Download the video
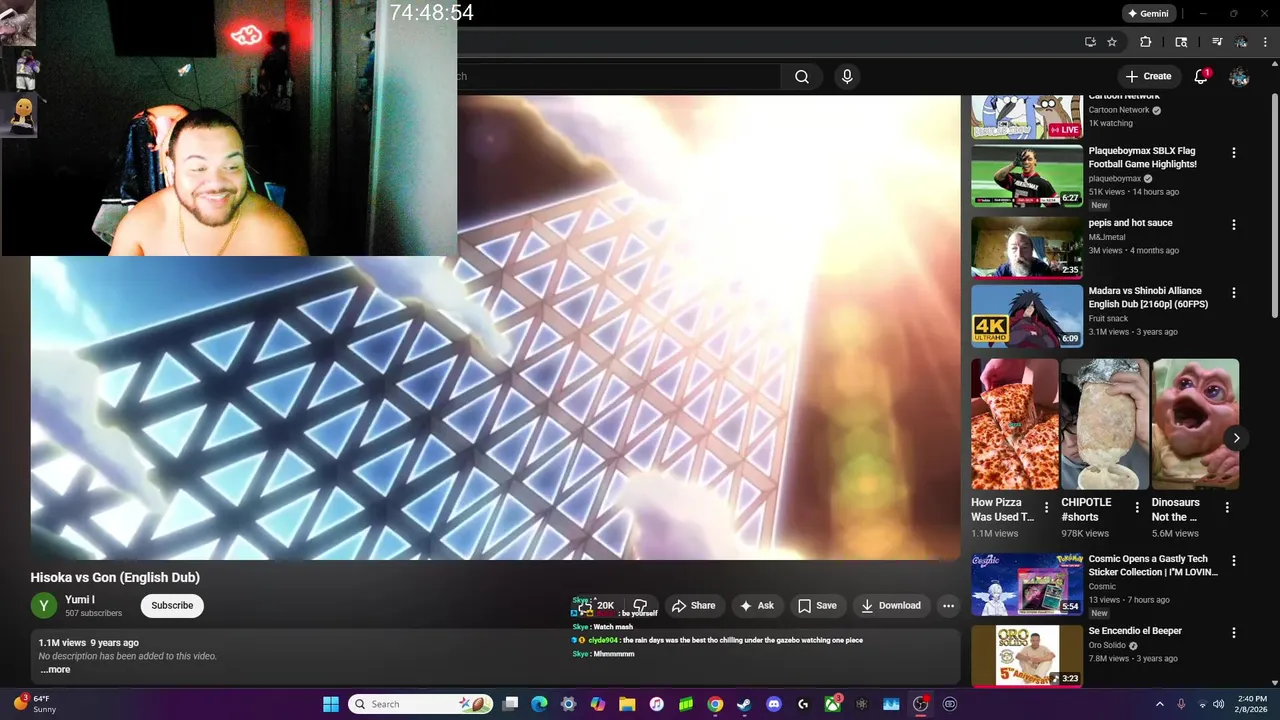 point(891,605)
